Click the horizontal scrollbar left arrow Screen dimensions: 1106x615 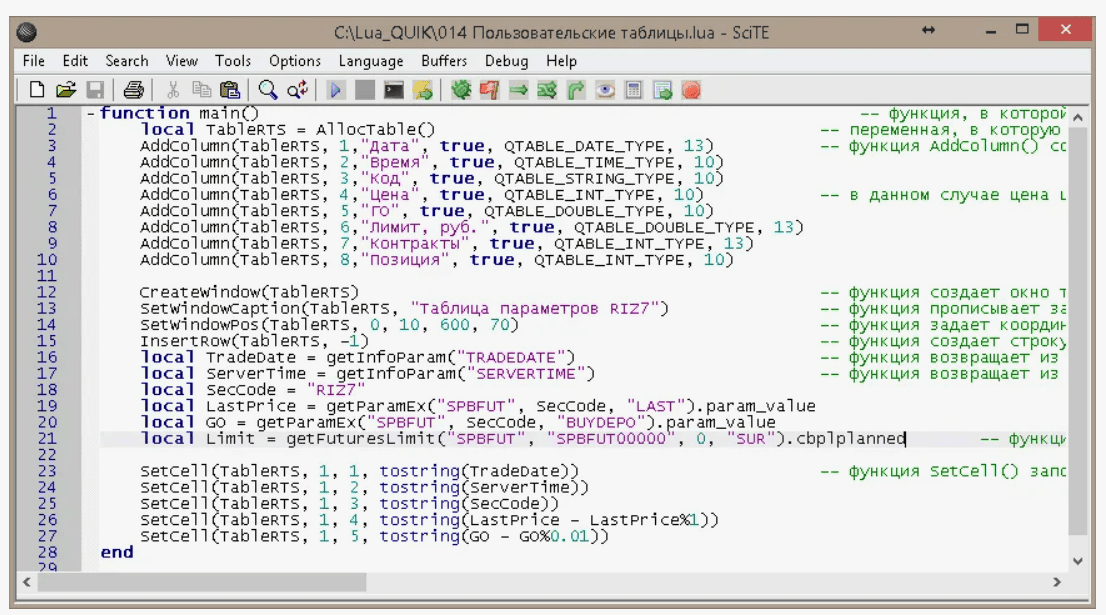click(x=27, y=582)
